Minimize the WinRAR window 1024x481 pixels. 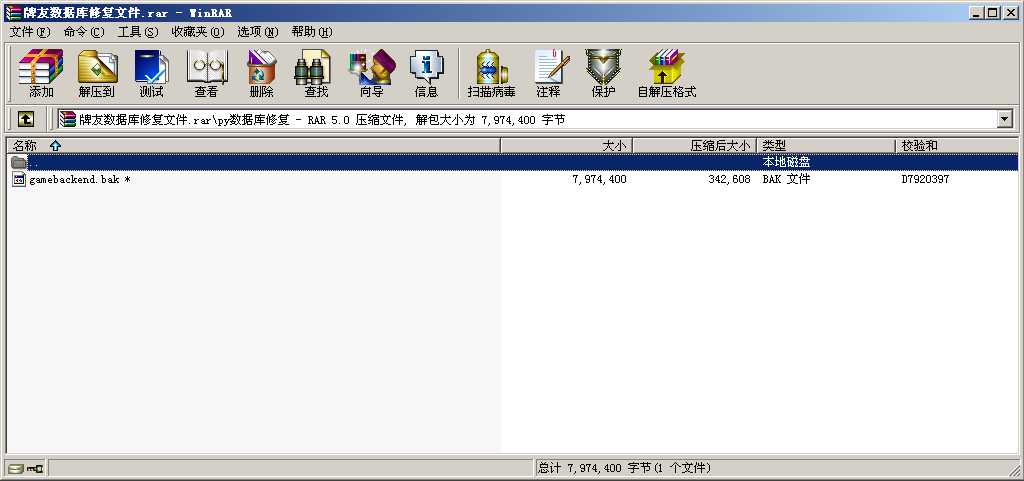(977, 12)
